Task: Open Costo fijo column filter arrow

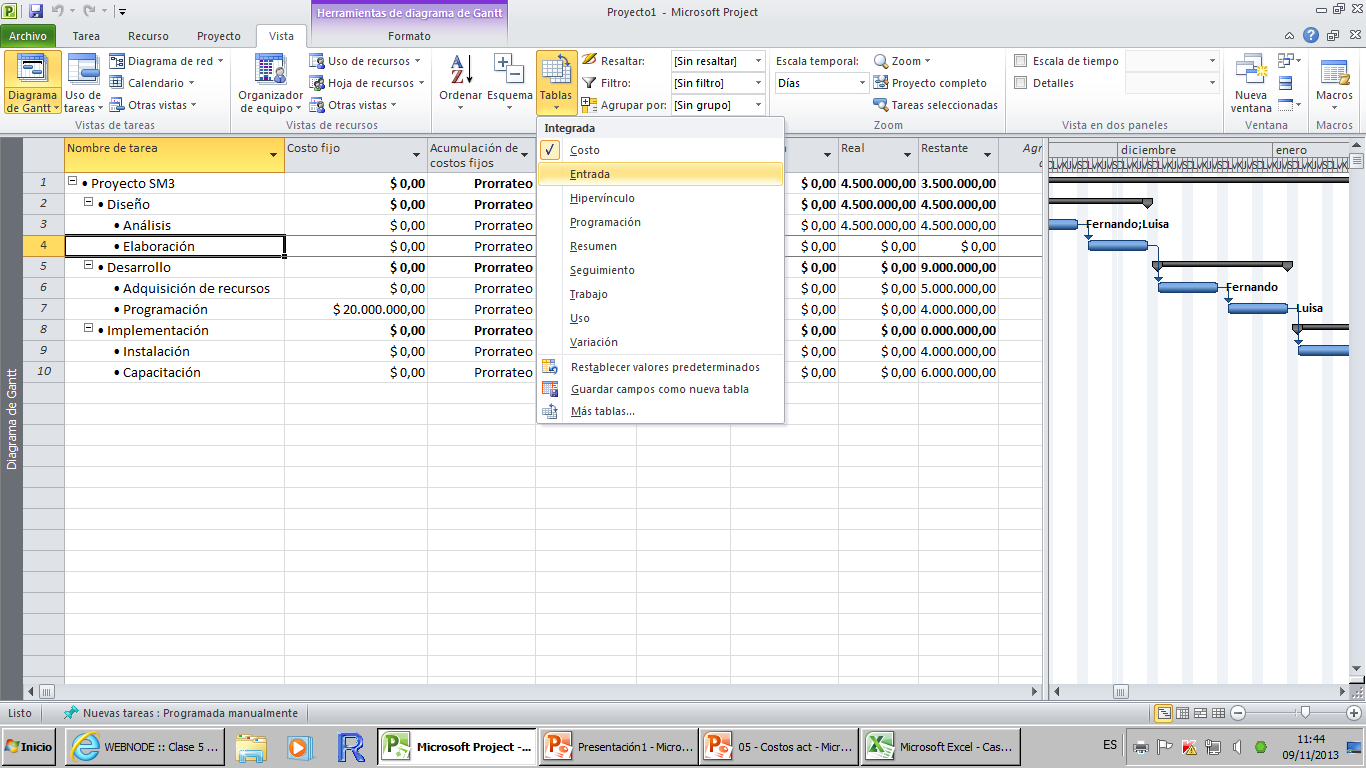Action: pyautogui.click(x=417, y=155)
